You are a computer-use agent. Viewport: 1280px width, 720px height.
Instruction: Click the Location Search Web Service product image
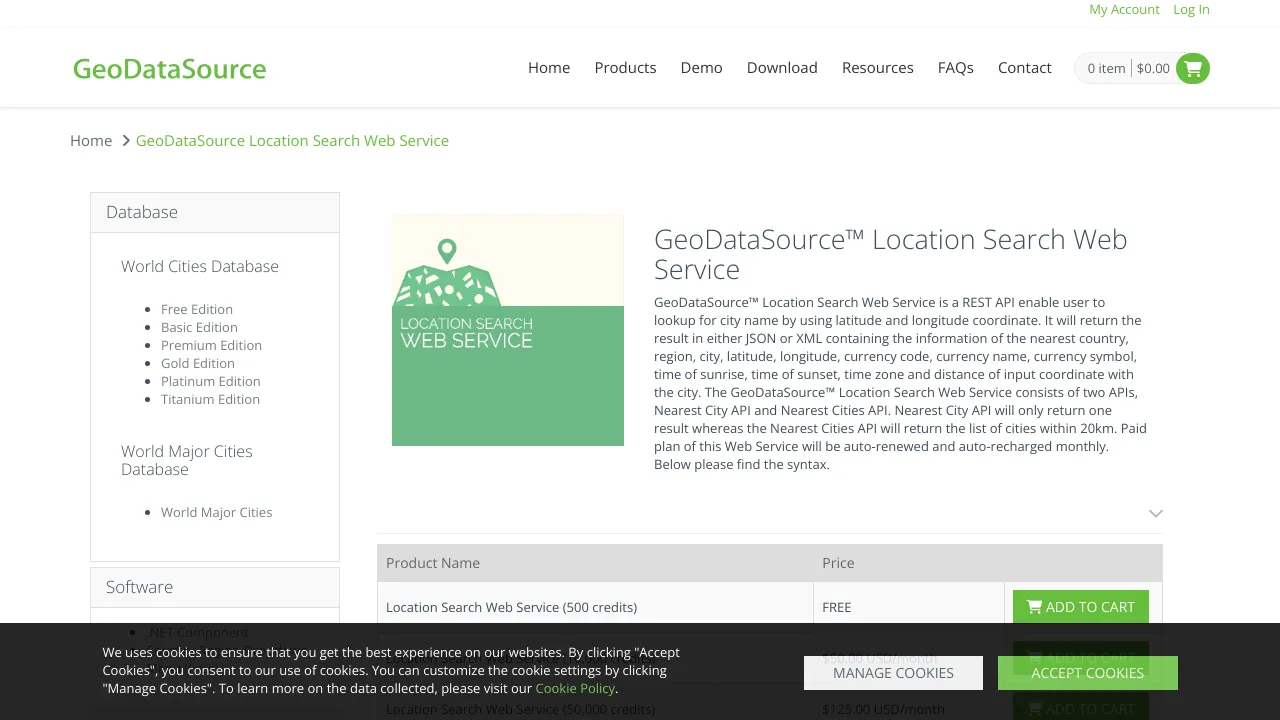pyautogui.click(x=508, y=330)
